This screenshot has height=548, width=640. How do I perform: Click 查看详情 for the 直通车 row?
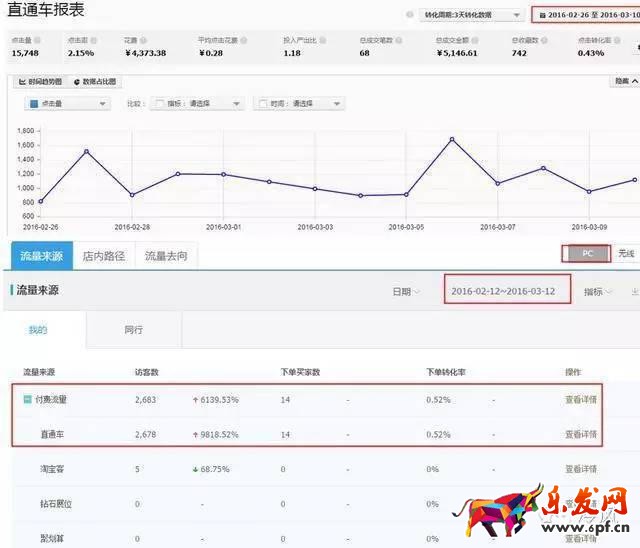[580, 434]
